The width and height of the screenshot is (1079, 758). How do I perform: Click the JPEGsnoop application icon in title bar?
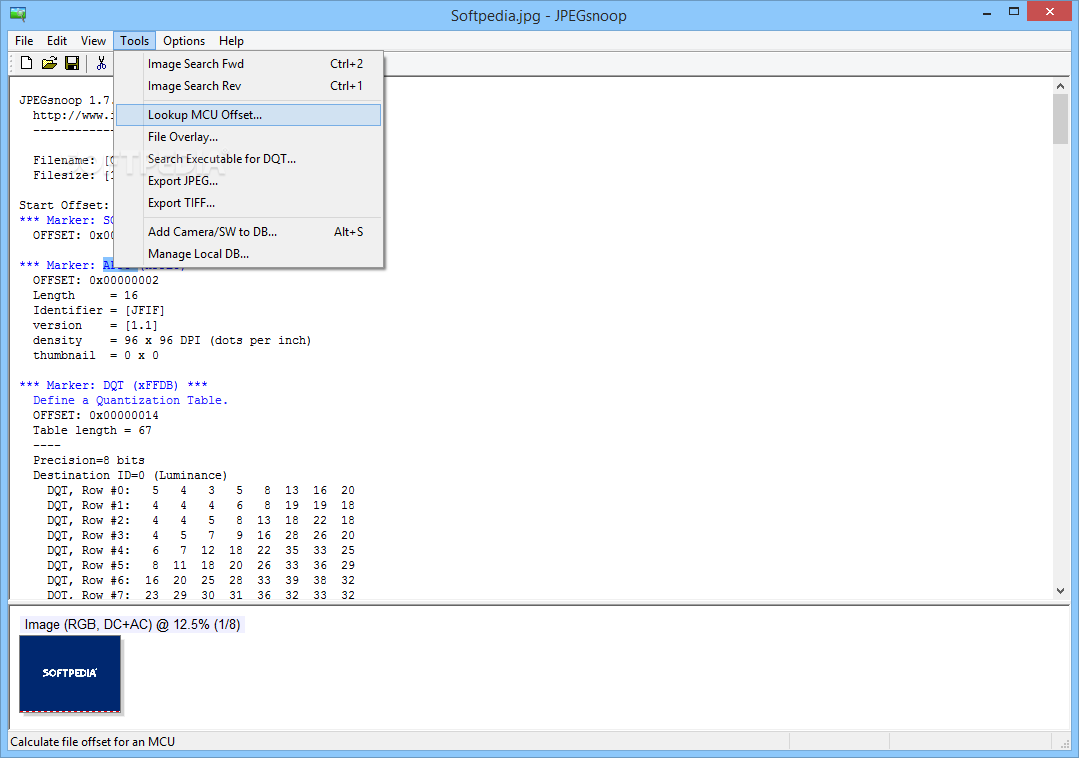click(x=18, y=14)
